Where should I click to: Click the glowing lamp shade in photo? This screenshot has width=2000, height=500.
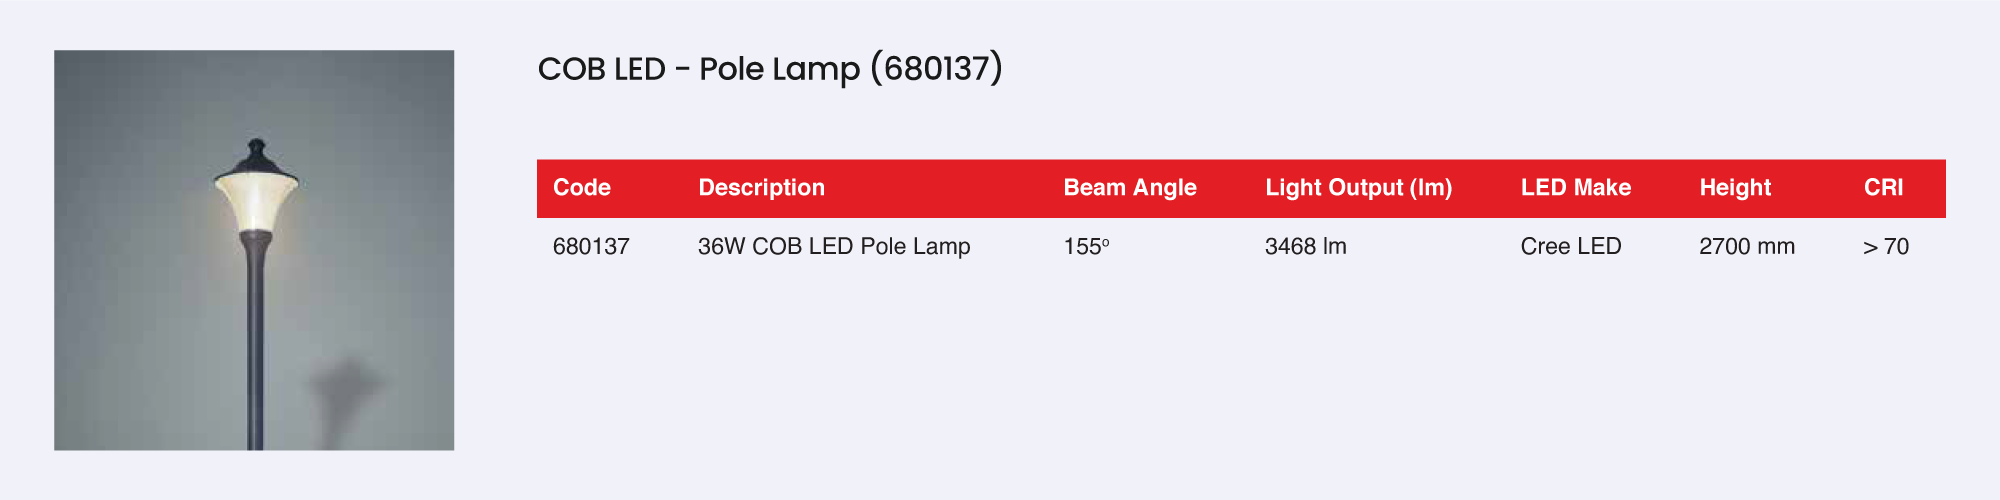[x=256, y=202]
